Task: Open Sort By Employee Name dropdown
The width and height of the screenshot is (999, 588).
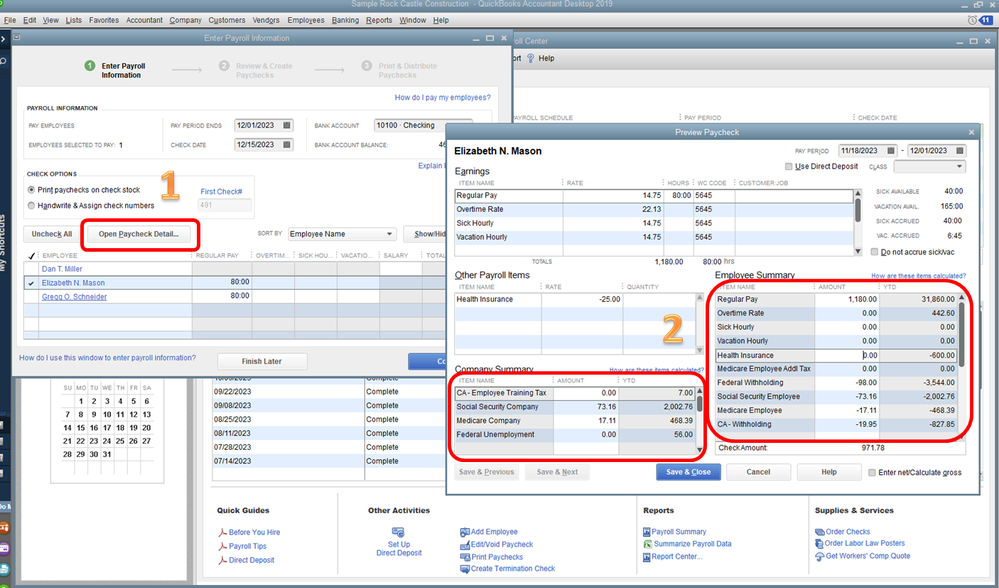Action: click(342, 234)
